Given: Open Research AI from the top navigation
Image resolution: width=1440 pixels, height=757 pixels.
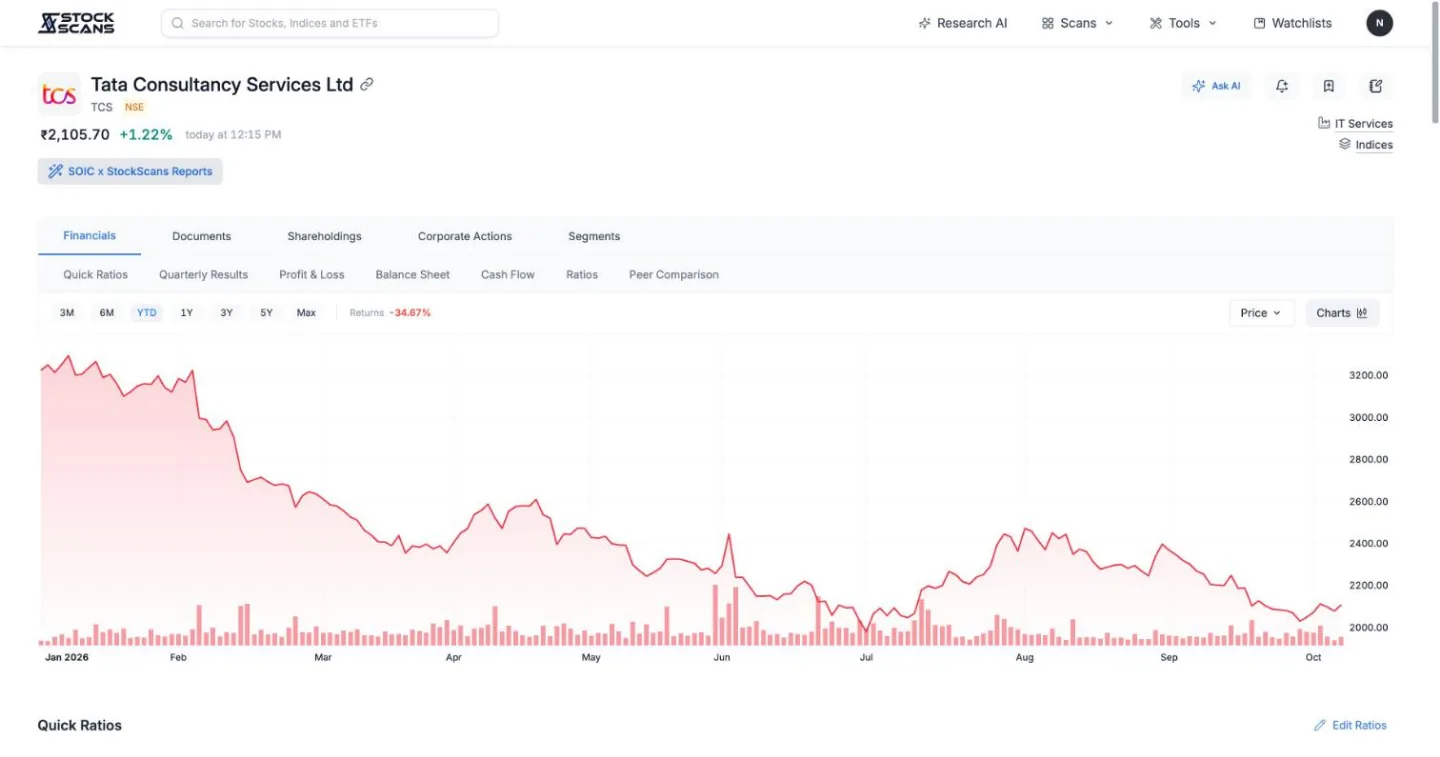Looking at the screenshot, I should pyautogui.click(x=963, y=23).
